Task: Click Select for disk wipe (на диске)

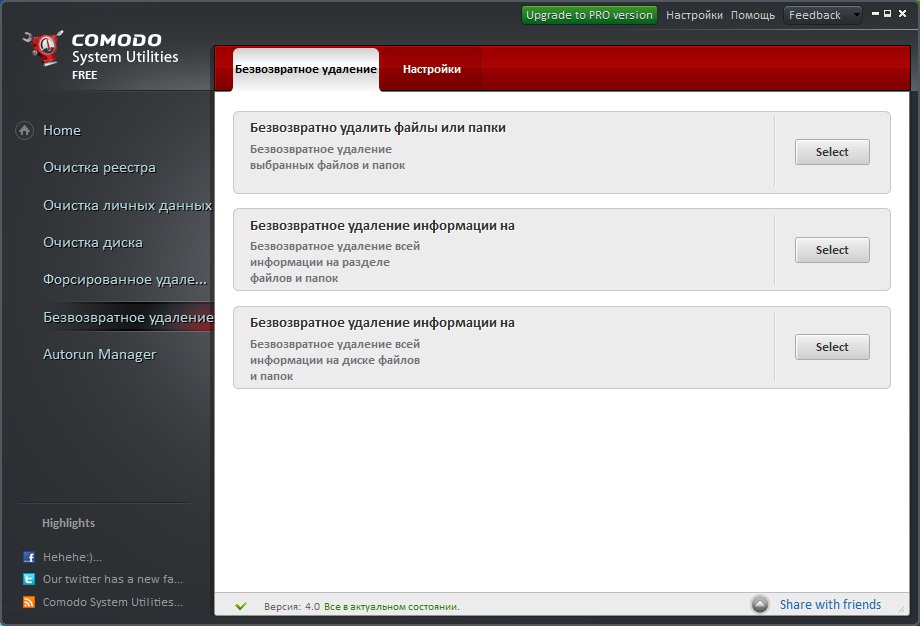Action: (832, 347)
